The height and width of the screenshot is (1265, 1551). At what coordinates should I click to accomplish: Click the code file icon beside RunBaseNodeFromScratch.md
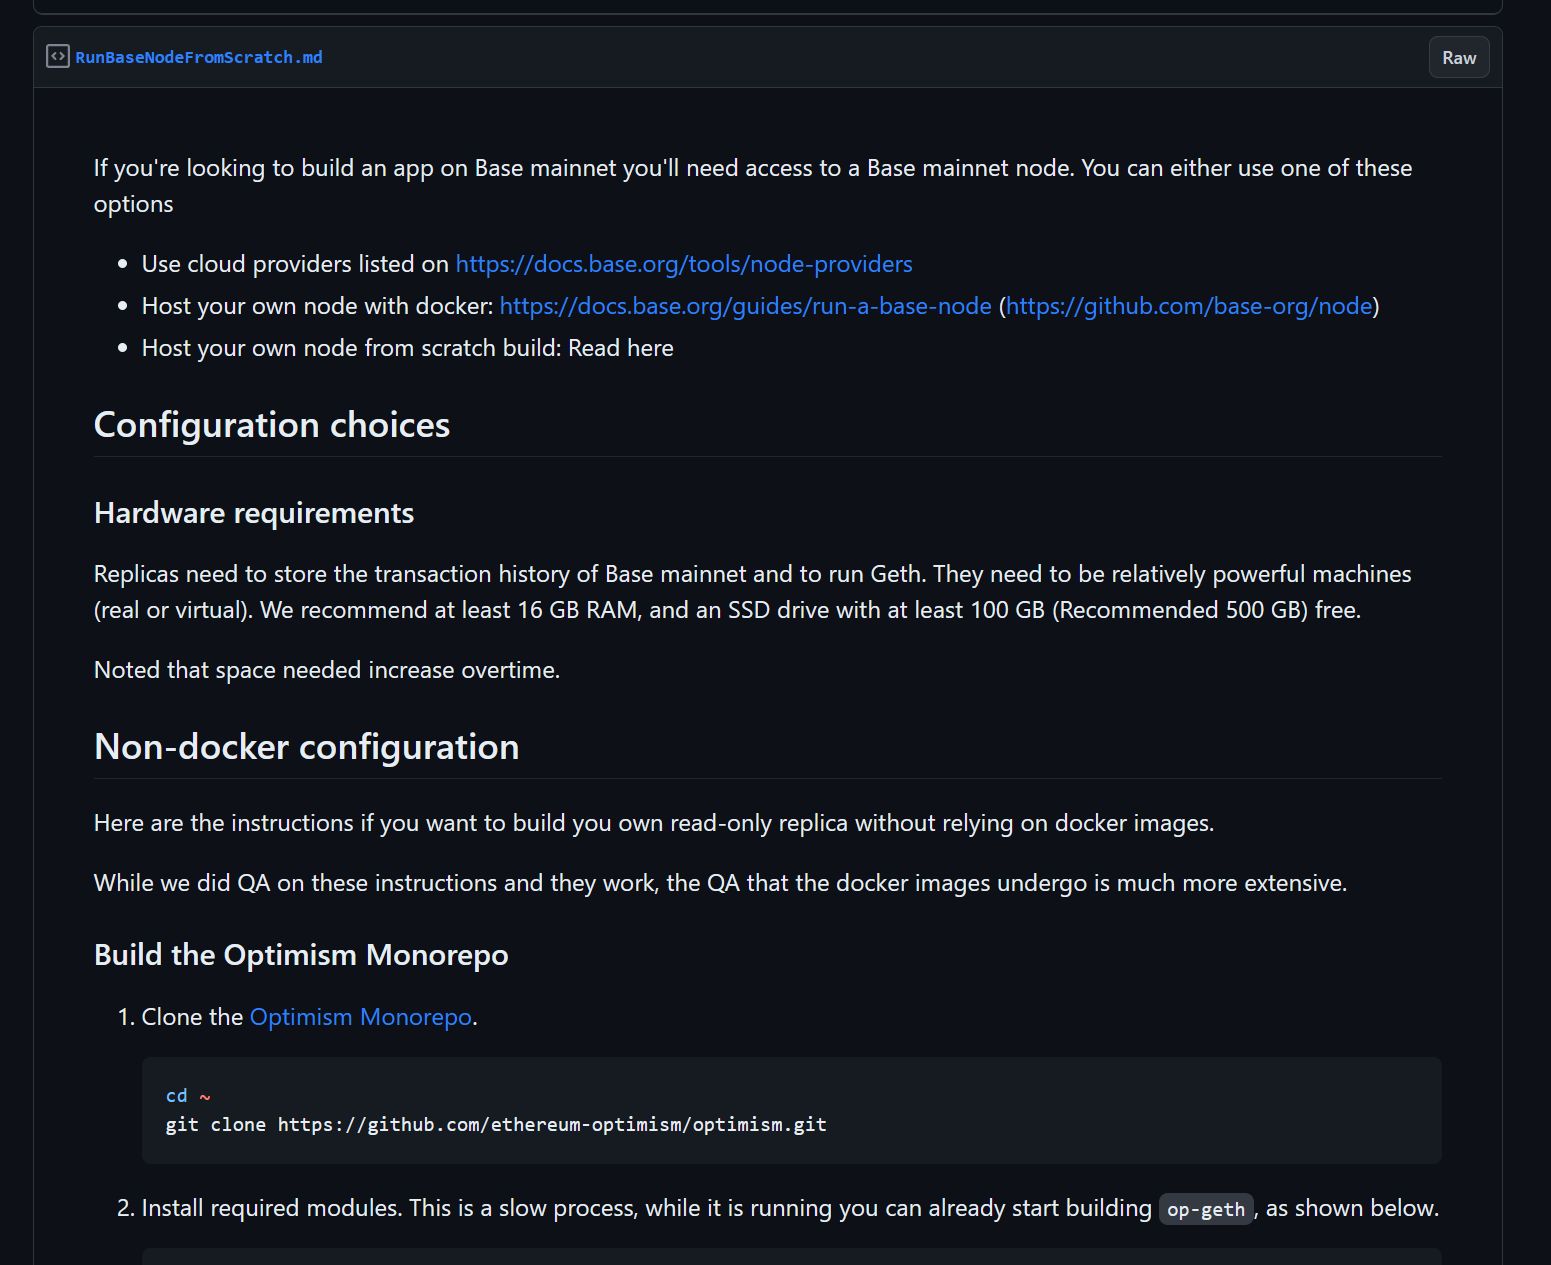pyautogui.click(x=57, y=57)
